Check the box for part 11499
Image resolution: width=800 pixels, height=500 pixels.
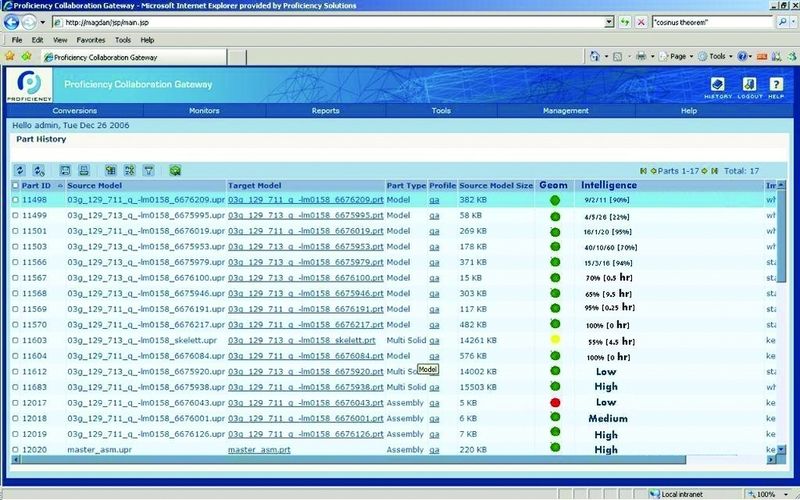(x=15, y=215)
